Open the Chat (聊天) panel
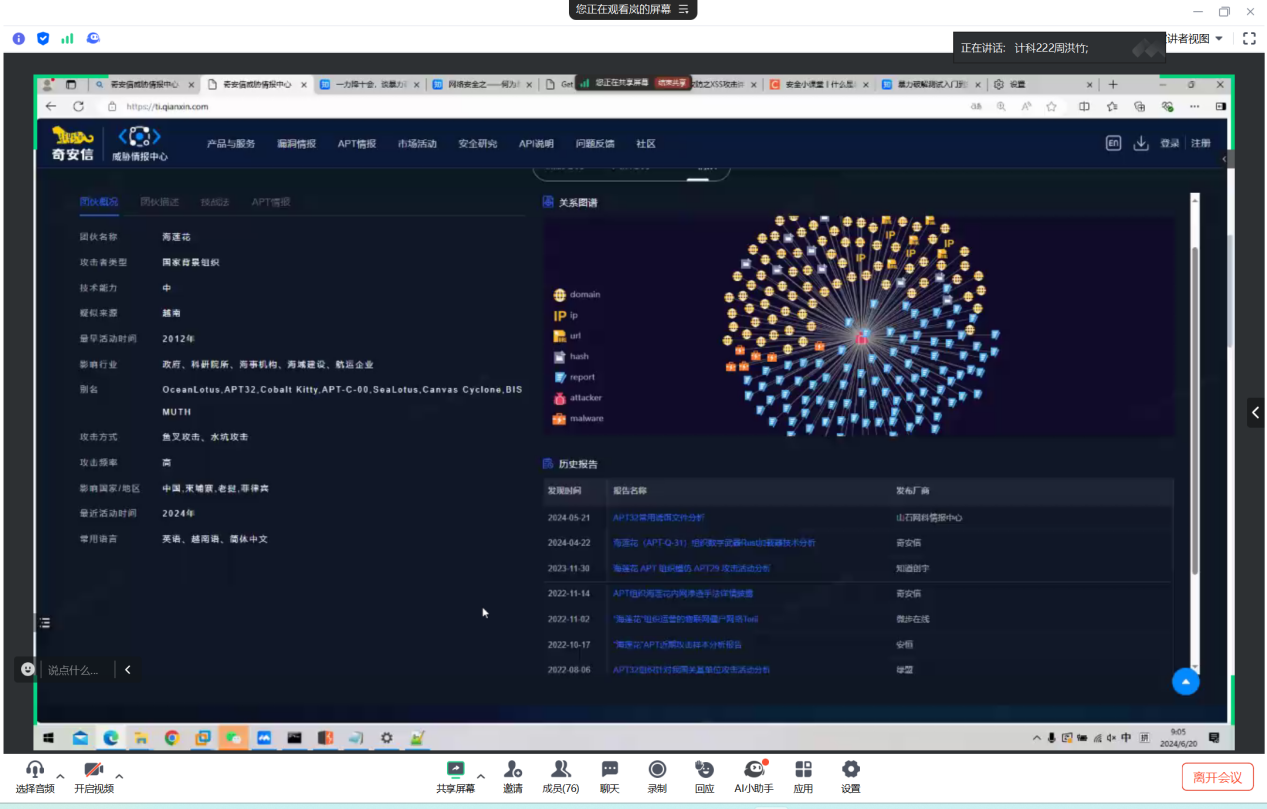1267x809 pixels. 609,776
